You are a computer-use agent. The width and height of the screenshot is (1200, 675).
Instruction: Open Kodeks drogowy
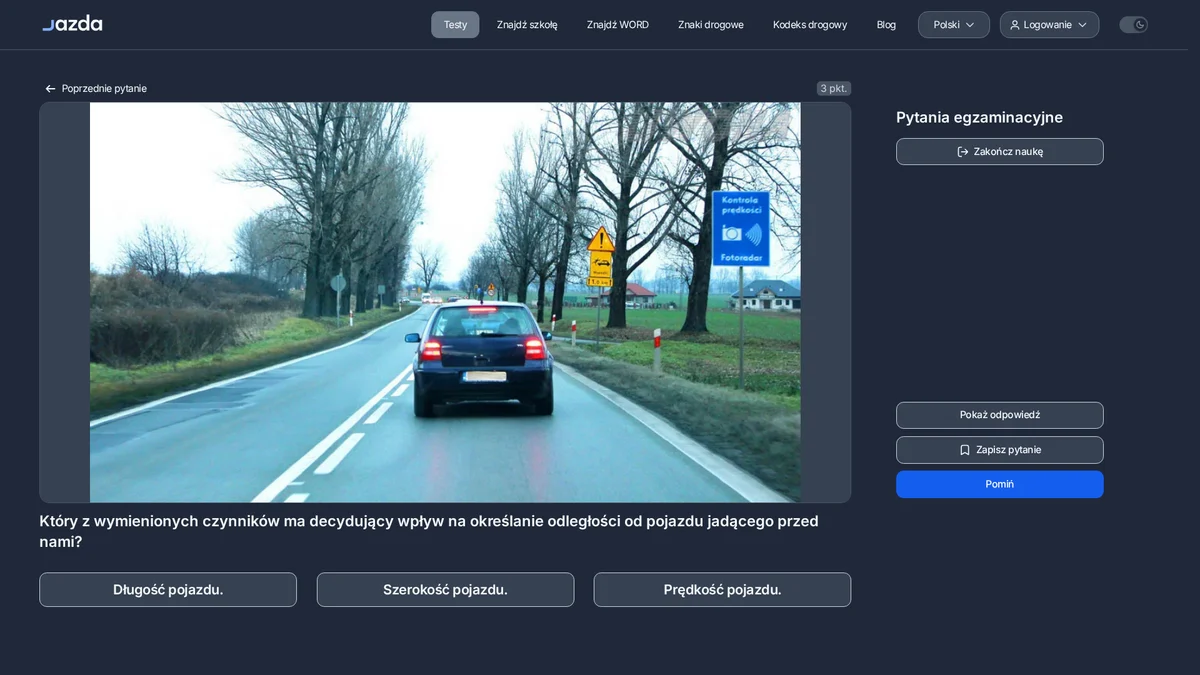[810, 25]
